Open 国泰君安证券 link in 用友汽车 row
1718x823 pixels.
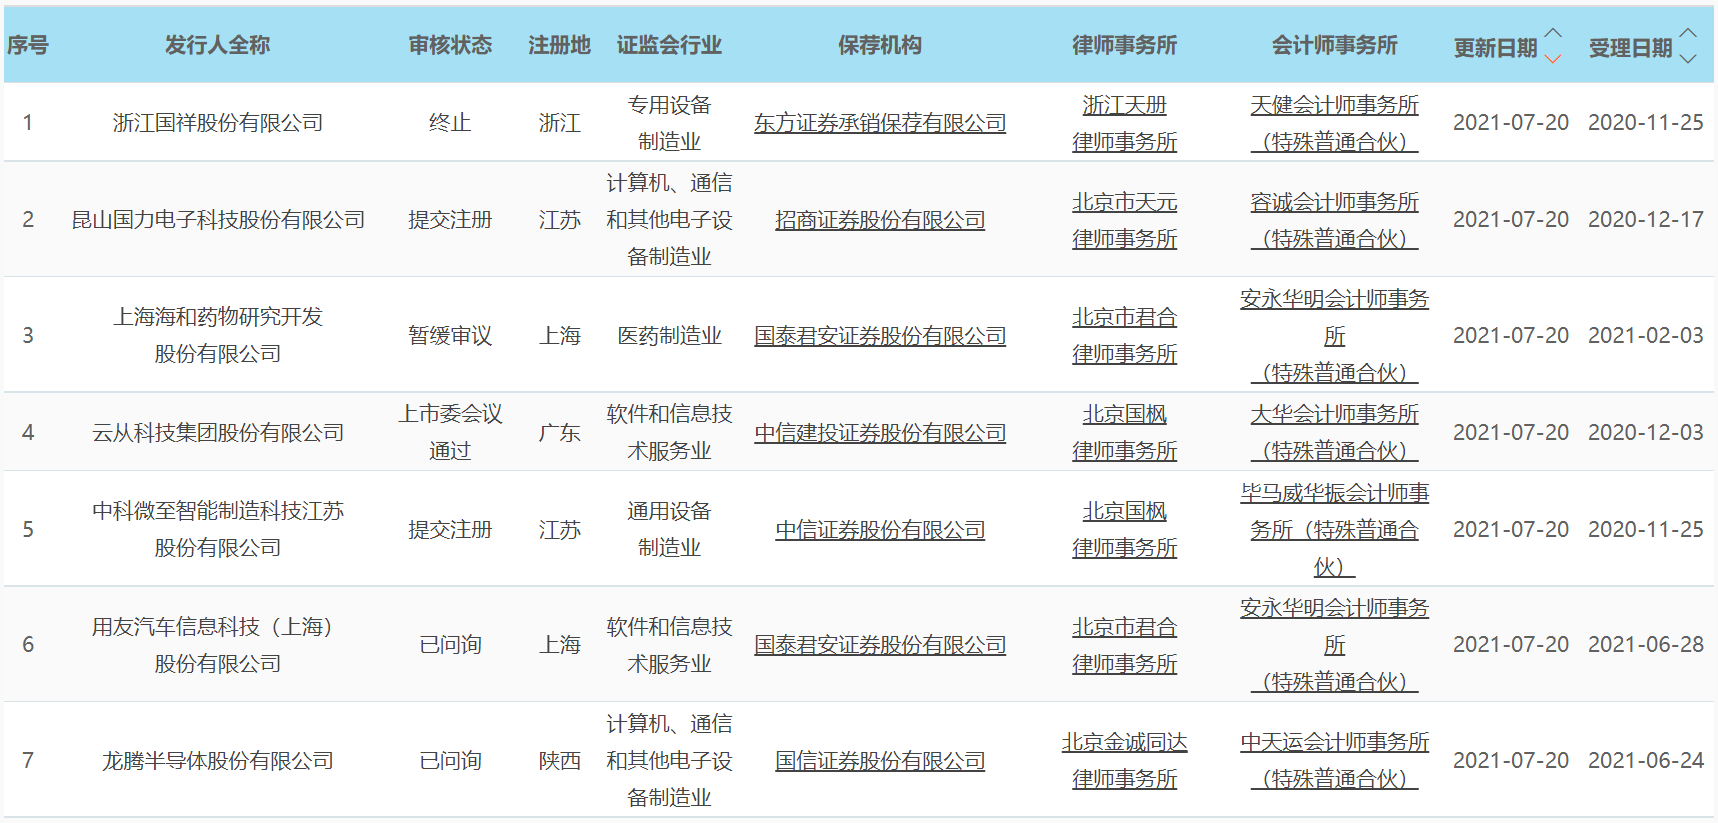click(880, 645)
